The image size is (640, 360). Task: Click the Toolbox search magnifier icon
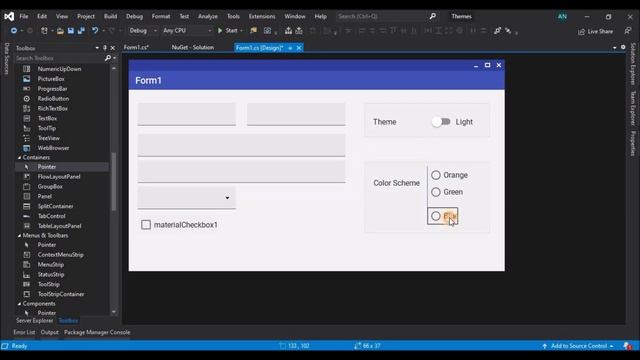108,58
